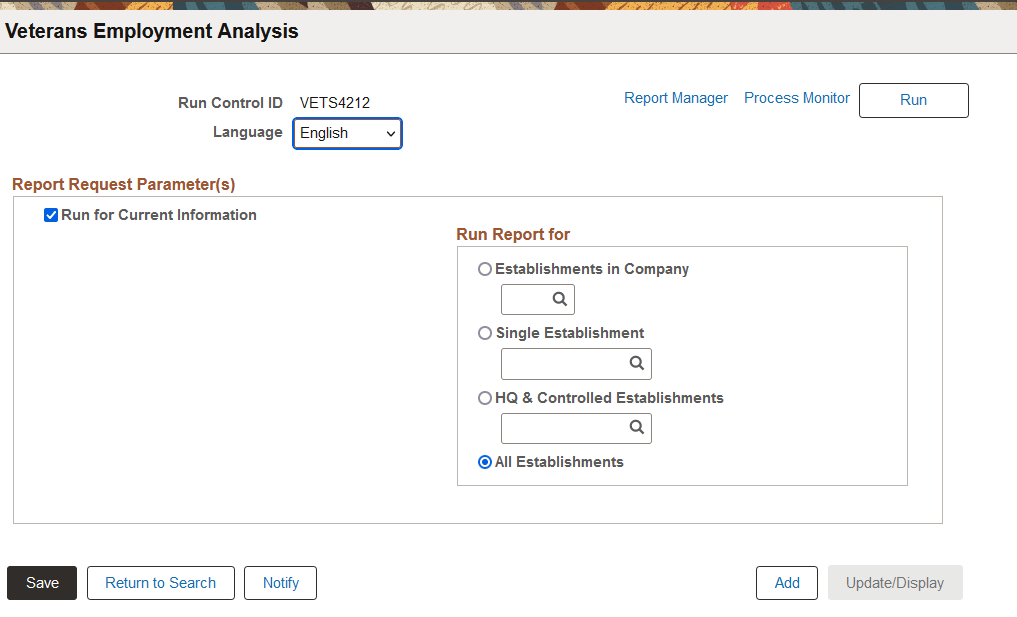Click the Establishments in Company lookup magnifier icon
The height and width of the screenshot is (617, 1017).
561,299
